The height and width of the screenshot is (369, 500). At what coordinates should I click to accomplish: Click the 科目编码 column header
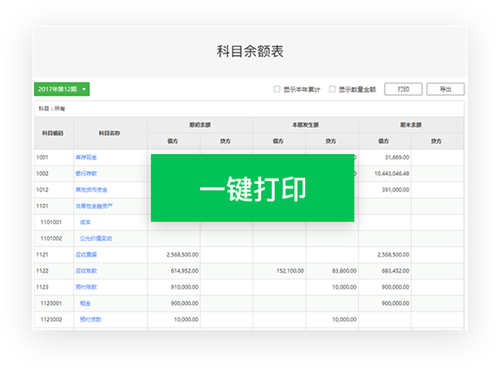coord(53,133)
